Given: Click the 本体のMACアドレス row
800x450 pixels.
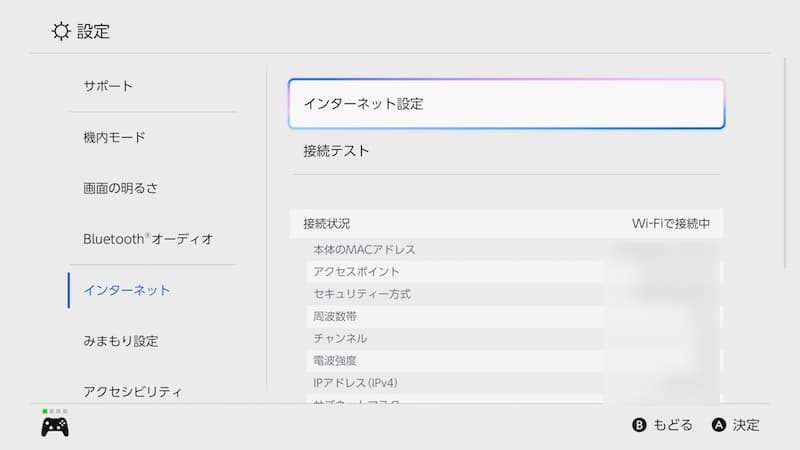Looking at the screenshot, I should coord(513,249).
